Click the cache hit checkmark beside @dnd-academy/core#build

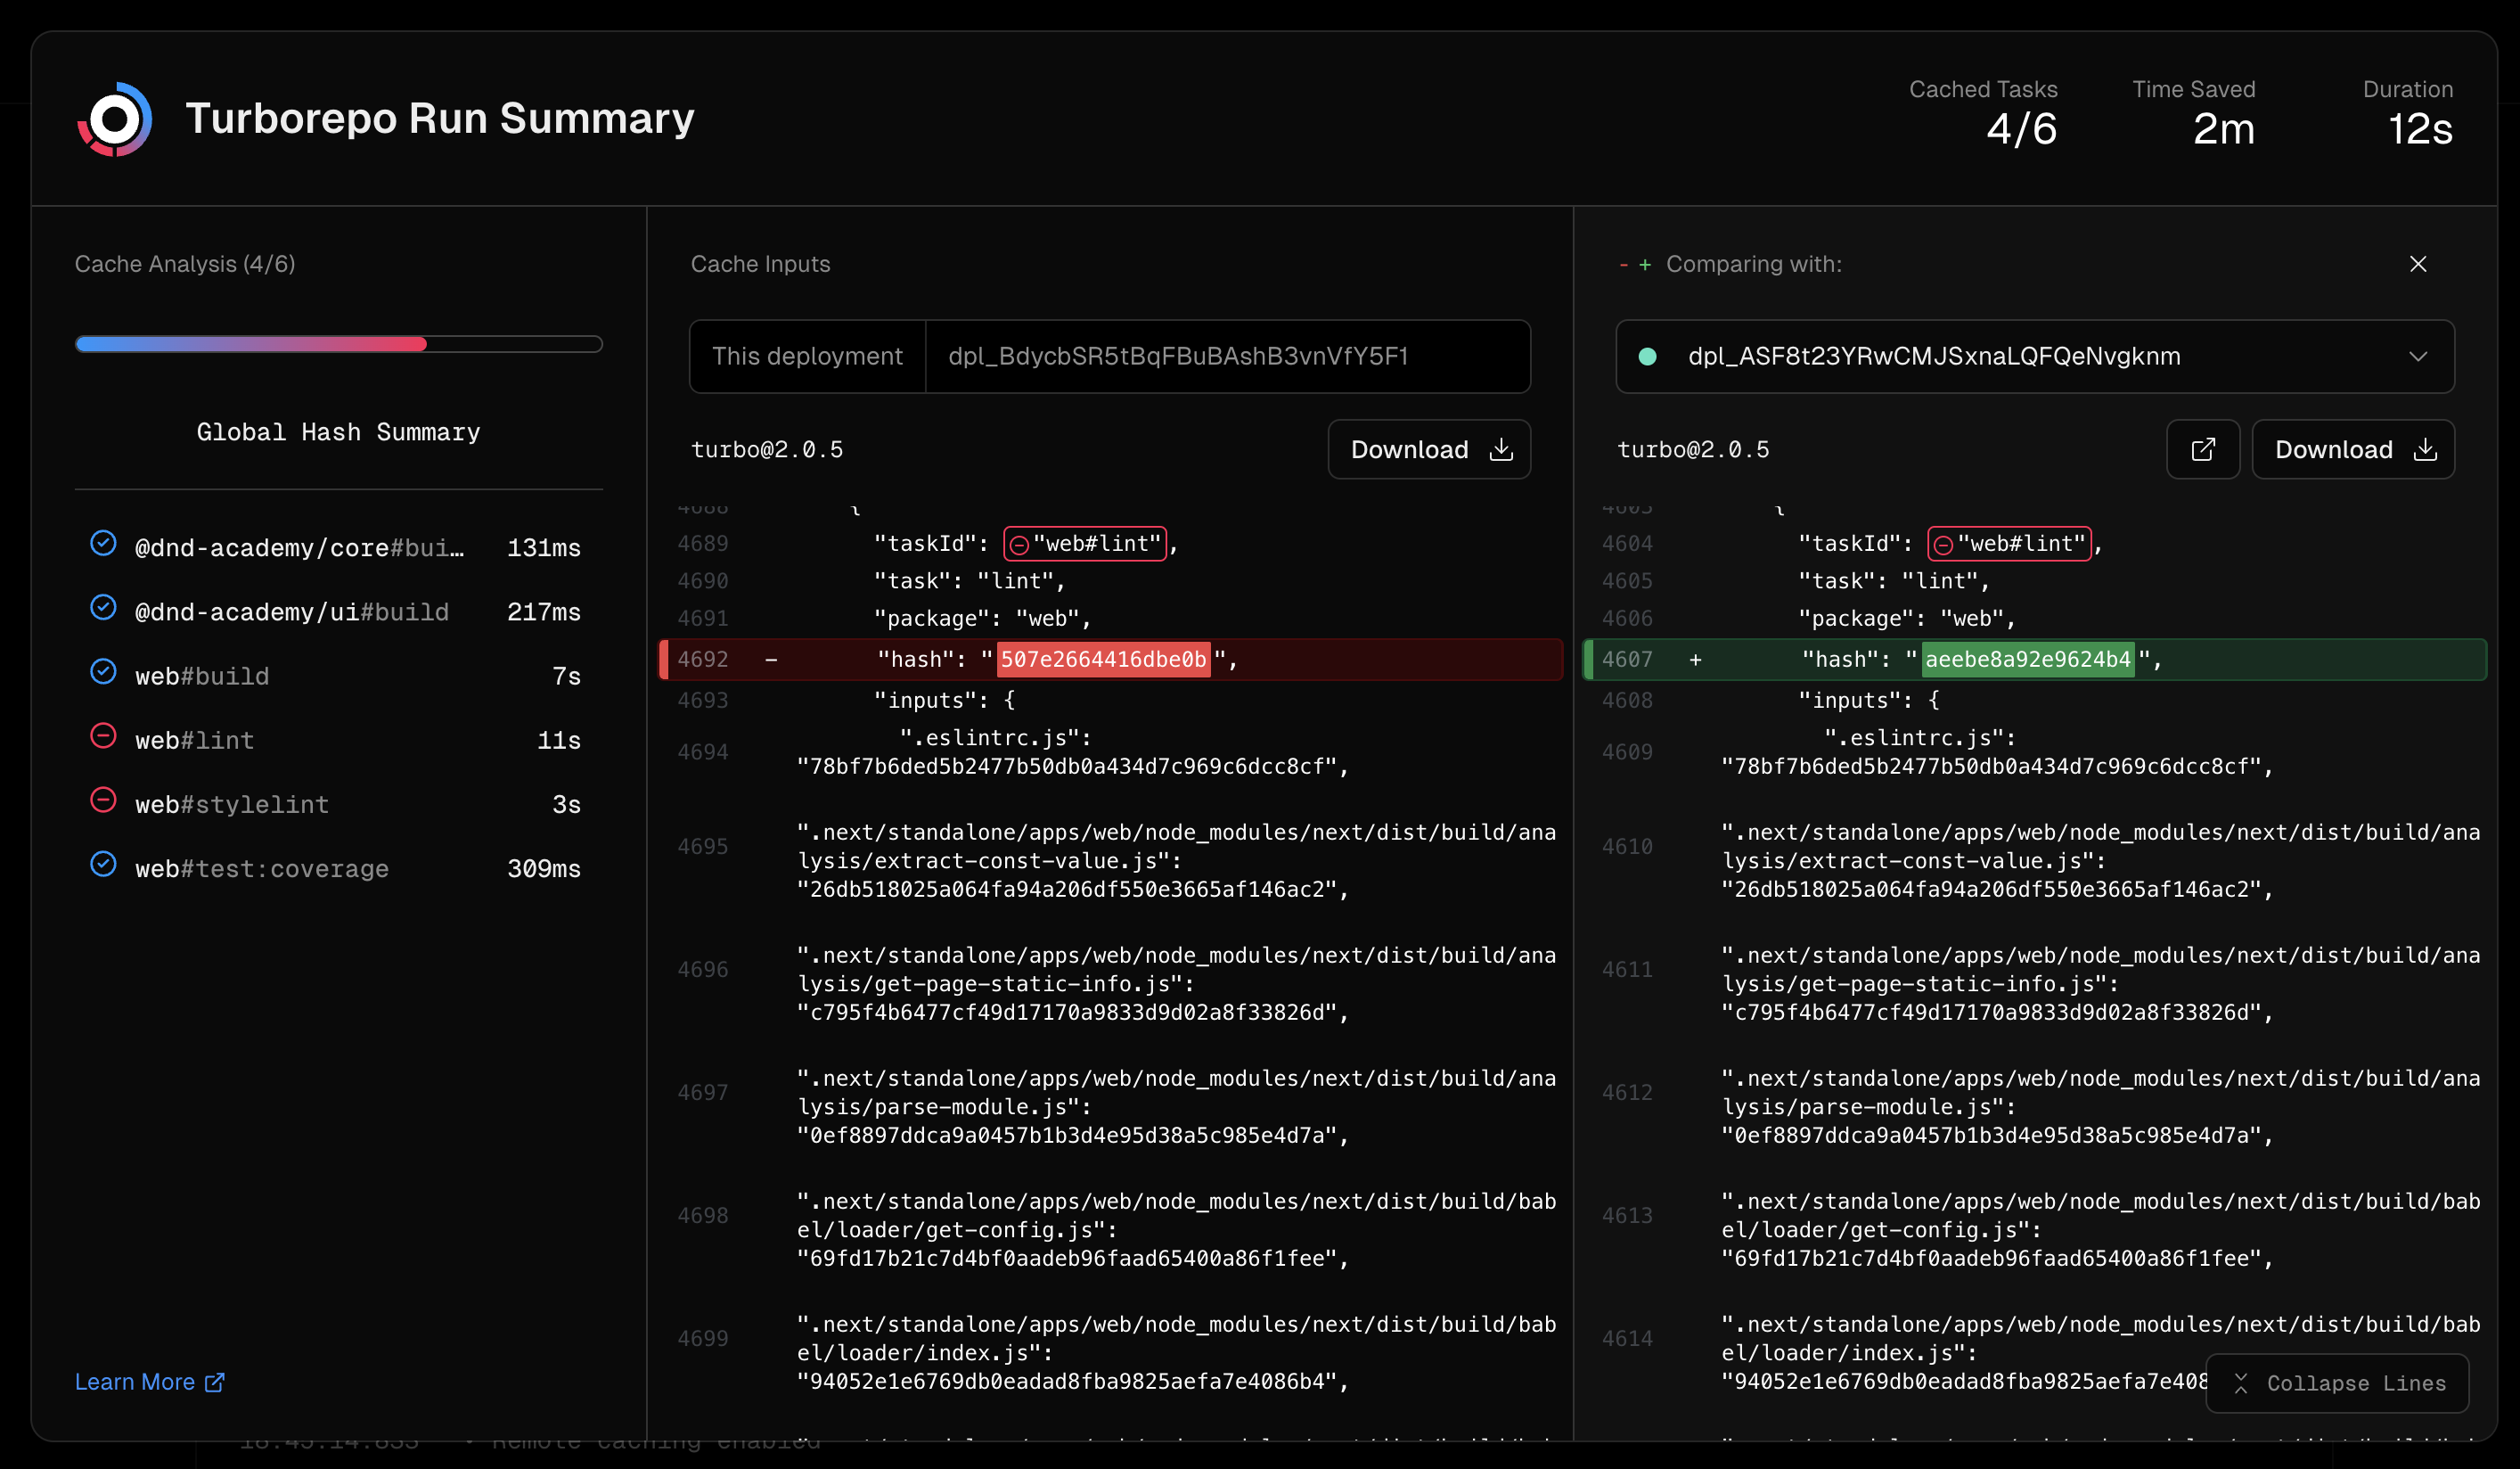tap(103, 544)
